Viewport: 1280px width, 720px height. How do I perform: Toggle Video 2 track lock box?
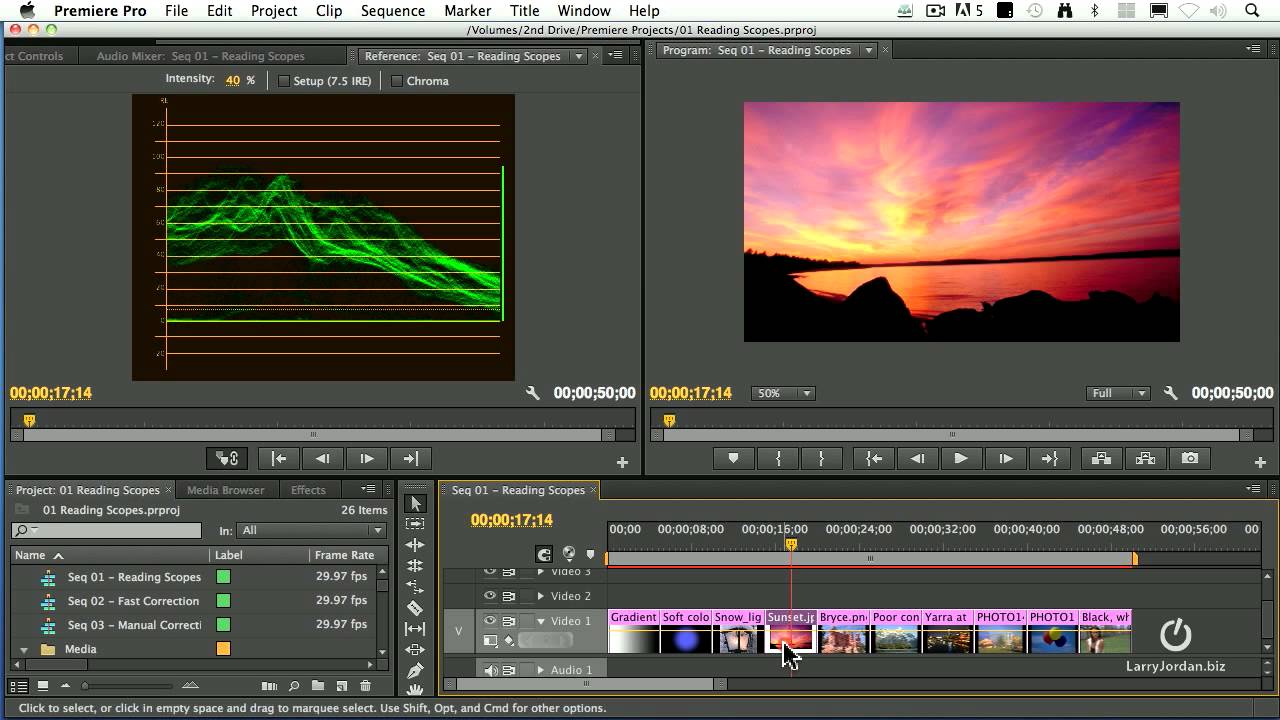527,596
